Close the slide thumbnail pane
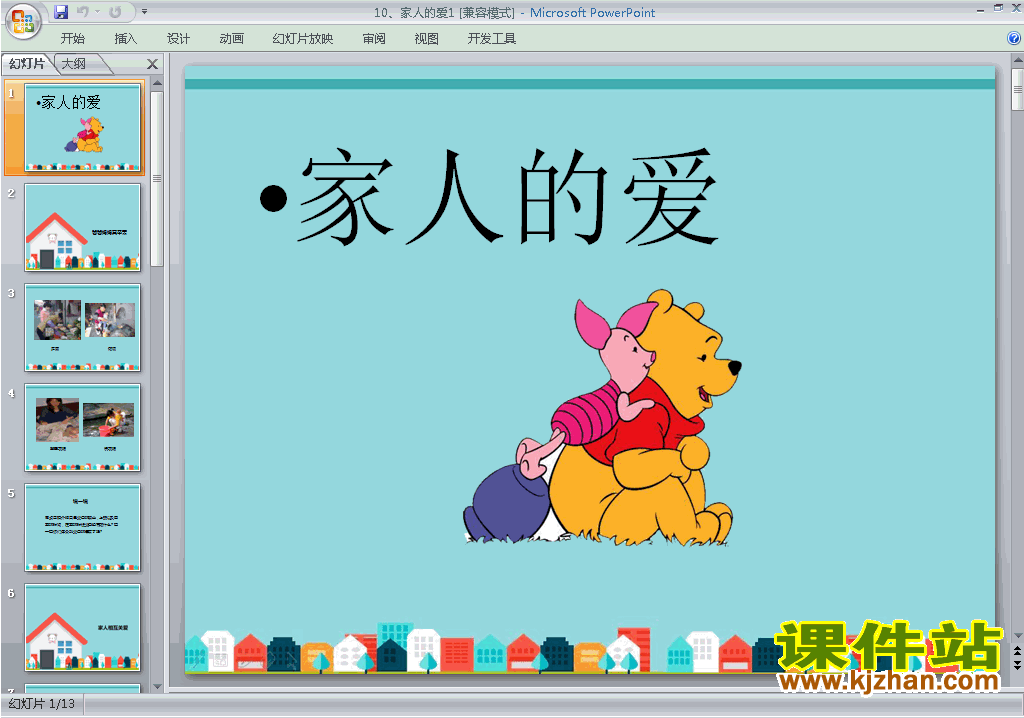The width and height of the screenshot is (1024, 718). coord(152,64)
